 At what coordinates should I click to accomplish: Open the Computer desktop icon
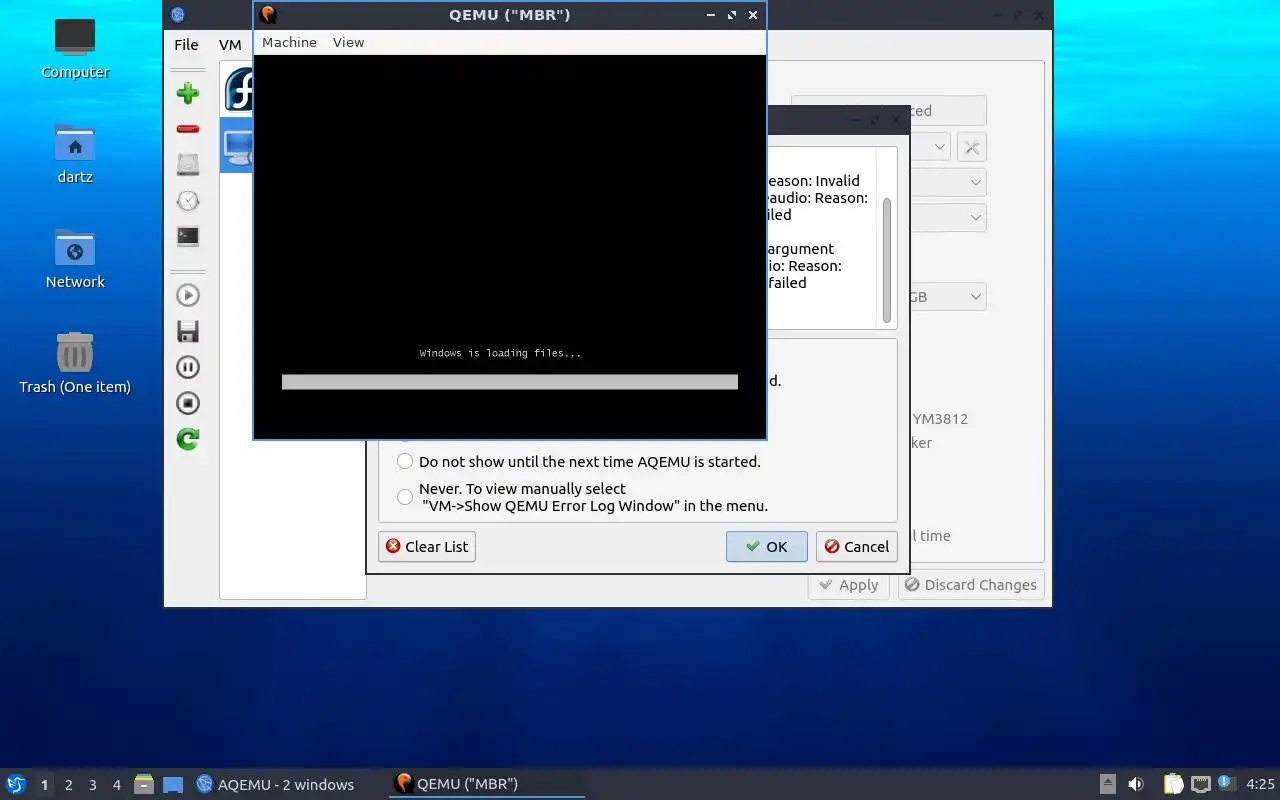click(75, 48)
